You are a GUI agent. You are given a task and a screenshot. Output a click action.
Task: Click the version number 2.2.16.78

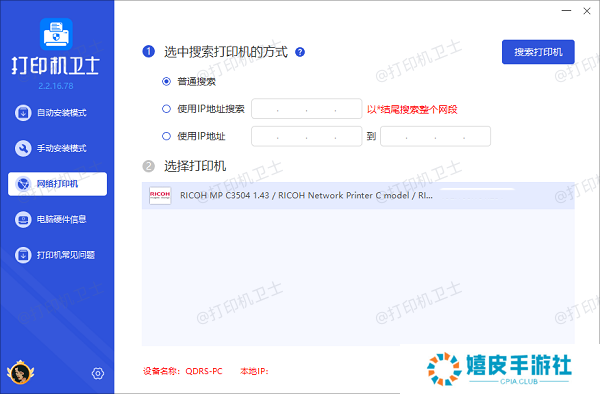tap(56, 86)
